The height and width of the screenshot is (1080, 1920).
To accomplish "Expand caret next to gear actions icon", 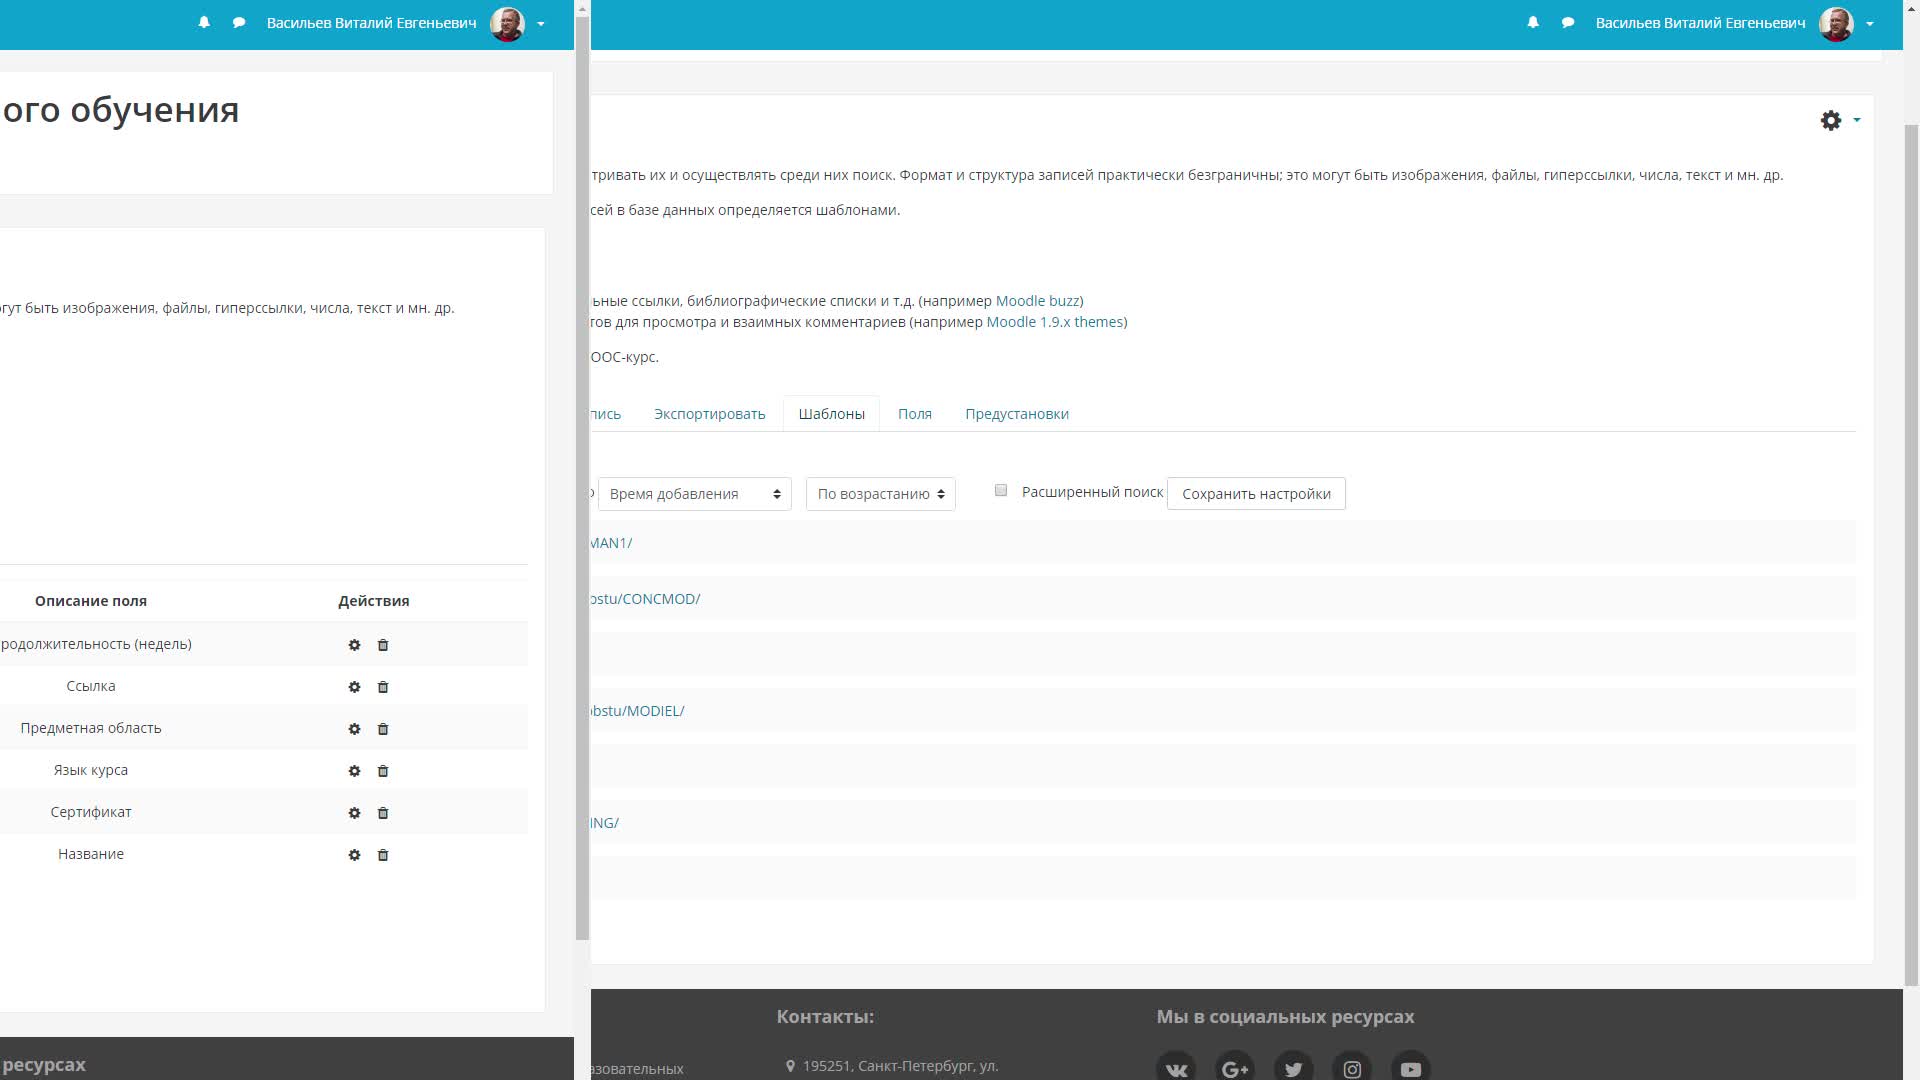I will 1857,120.
